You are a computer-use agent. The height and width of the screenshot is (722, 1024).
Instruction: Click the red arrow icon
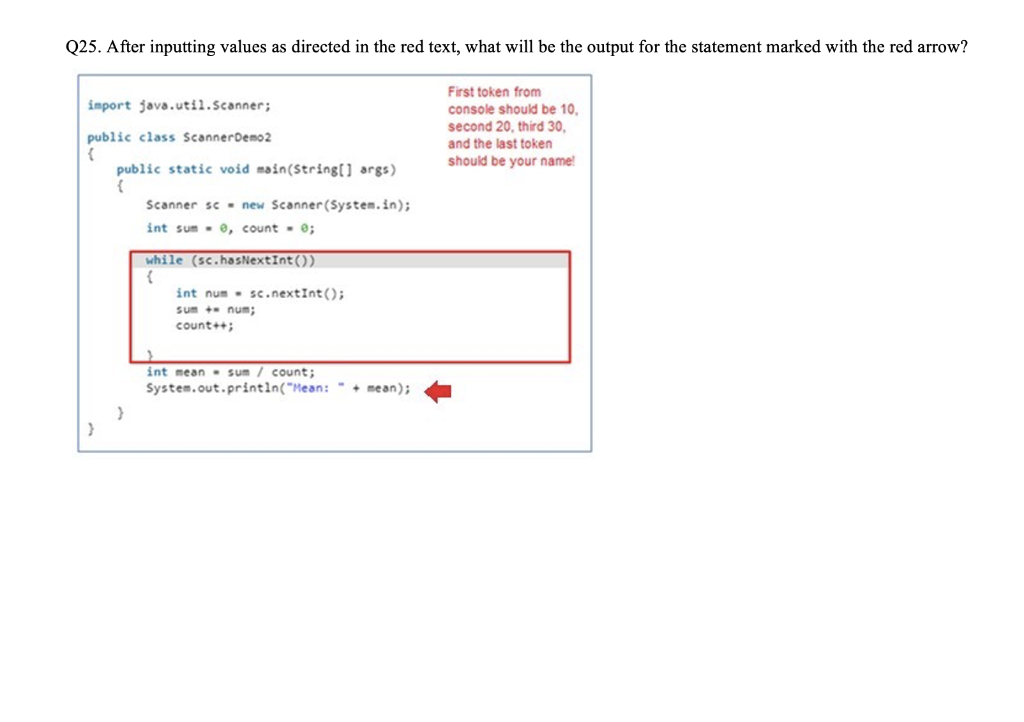click(437, 390)
